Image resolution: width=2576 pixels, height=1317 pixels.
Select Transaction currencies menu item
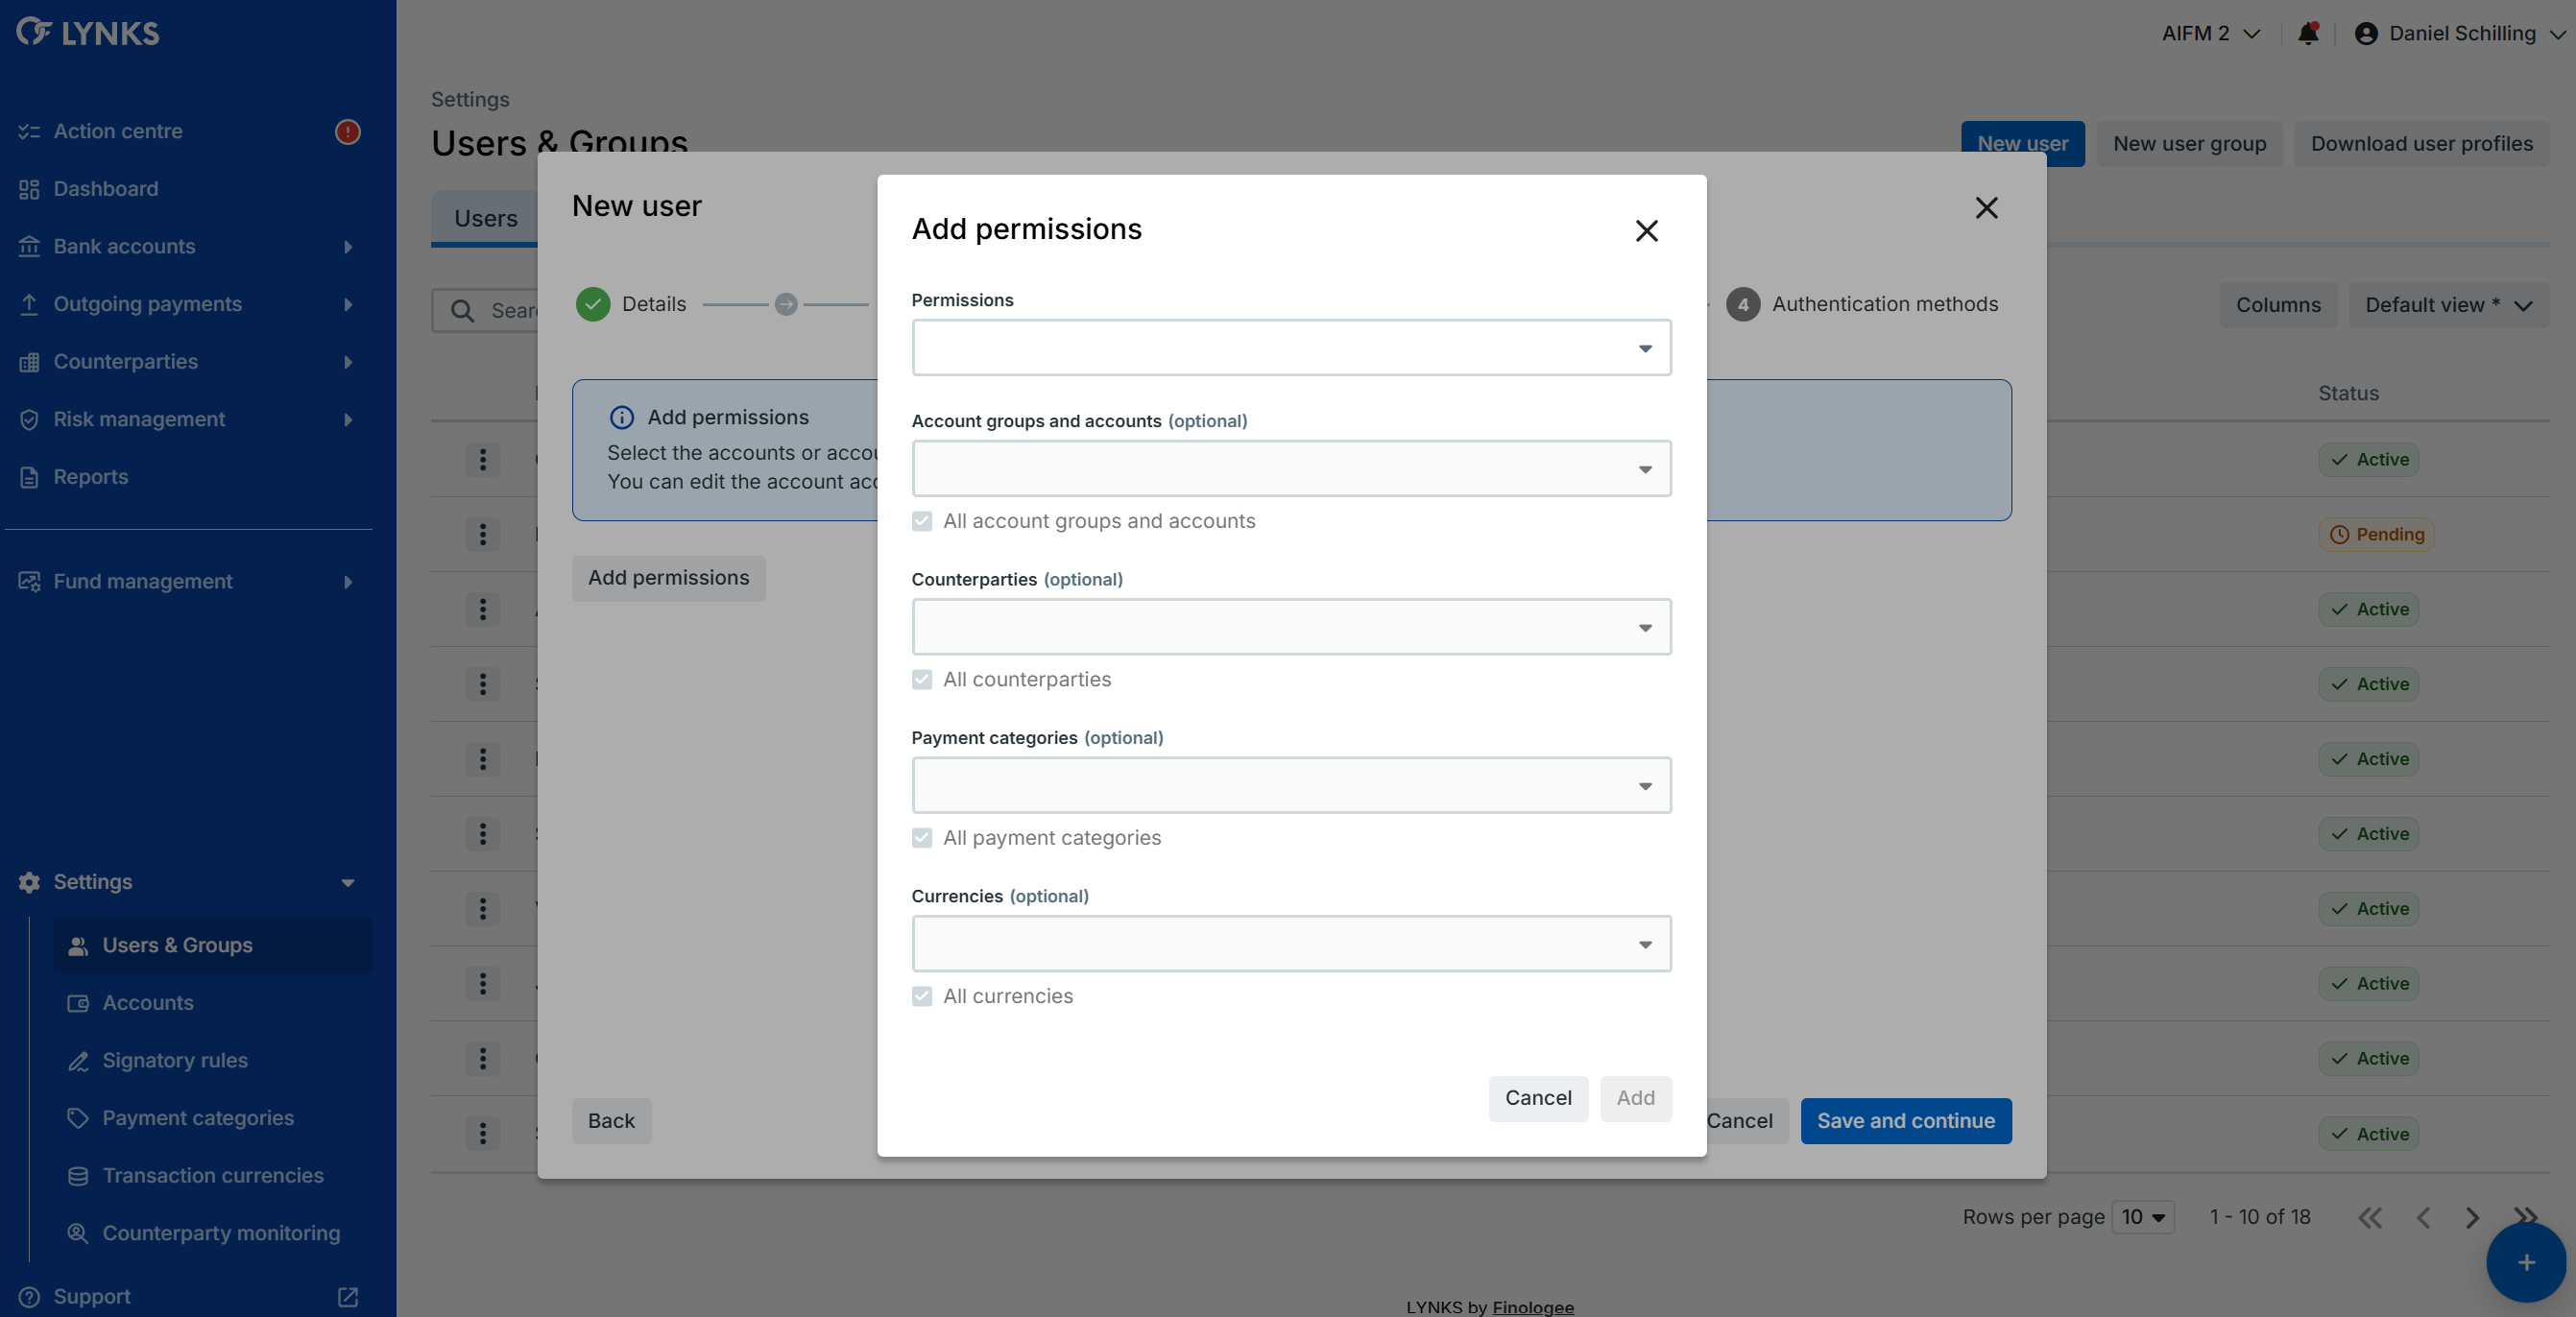click(213, 1175)
